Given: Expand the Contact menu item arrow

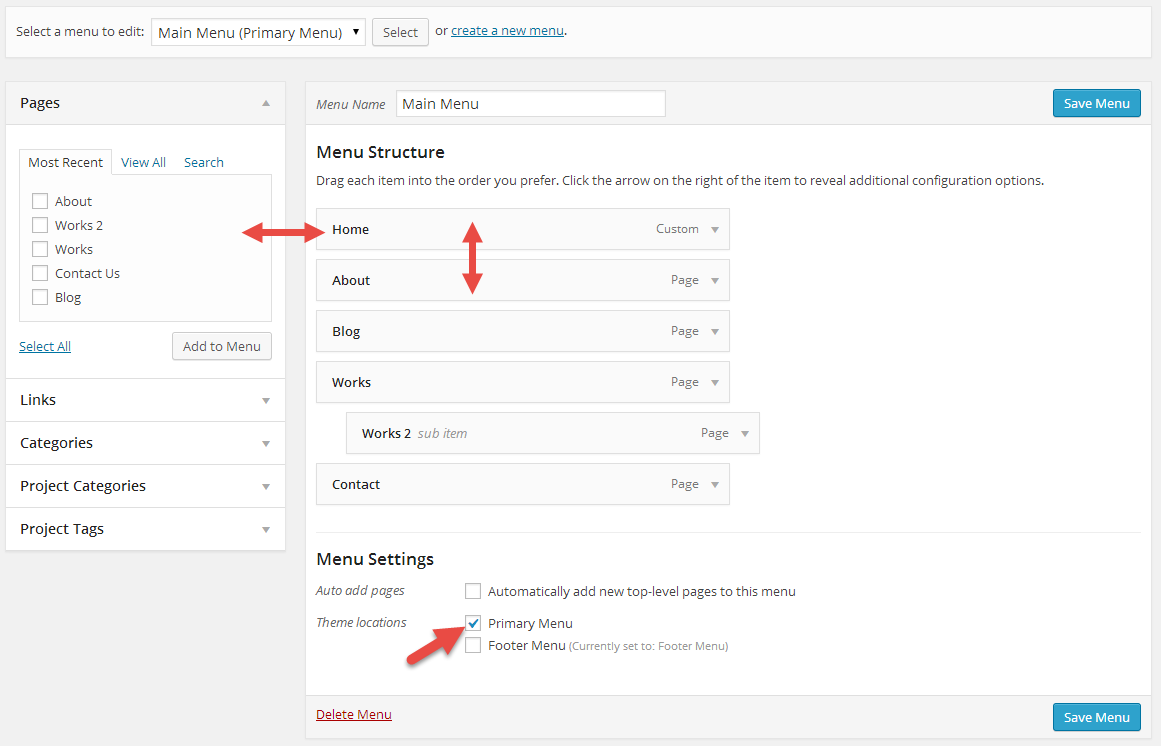Looking at the screenshot, I should 715,485.
